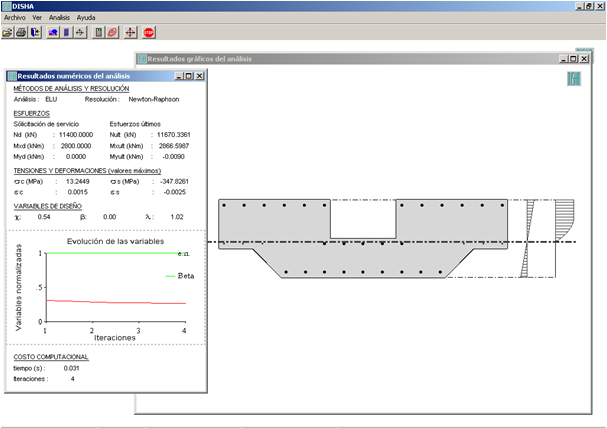Click the DISHA title bar icon
This screenshot has width=607, height=428.
coord(7,6)
